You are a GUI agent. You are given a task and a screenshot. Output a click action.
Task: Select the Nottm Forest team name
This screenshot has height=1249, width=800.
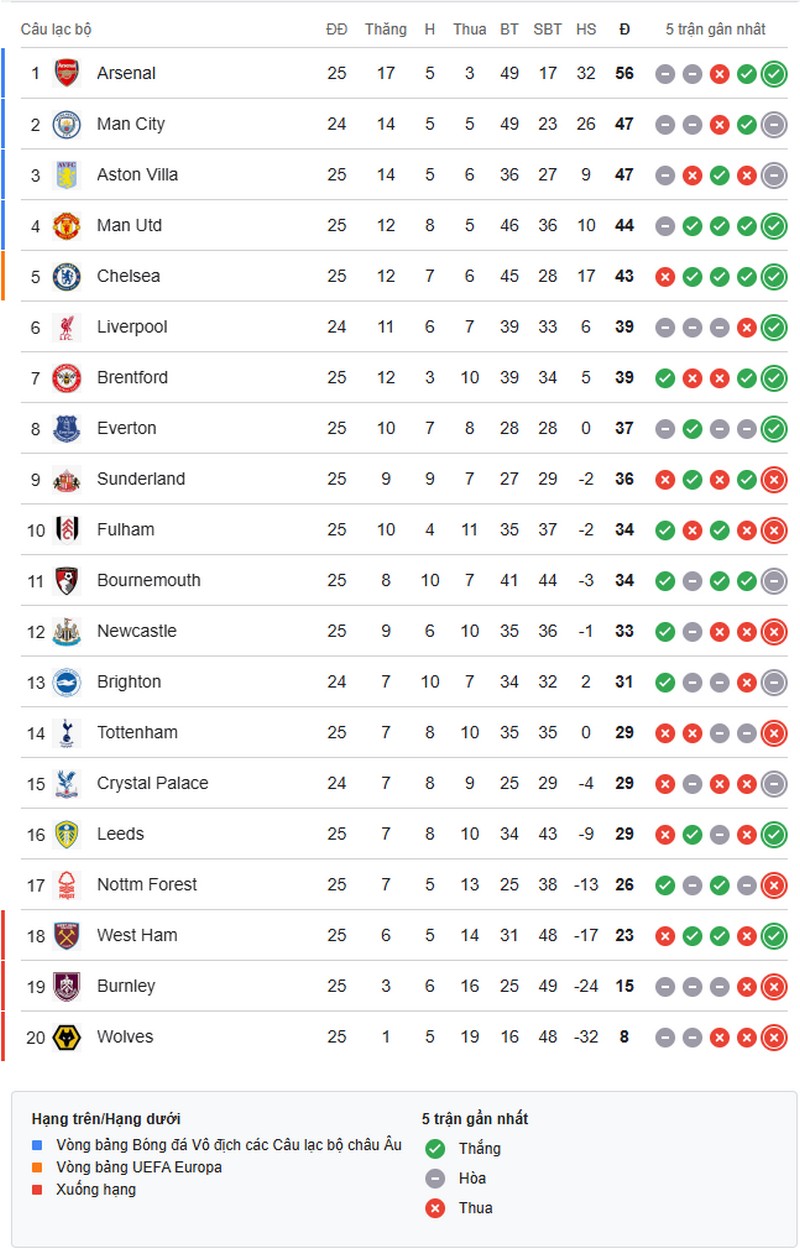point(147,885)
